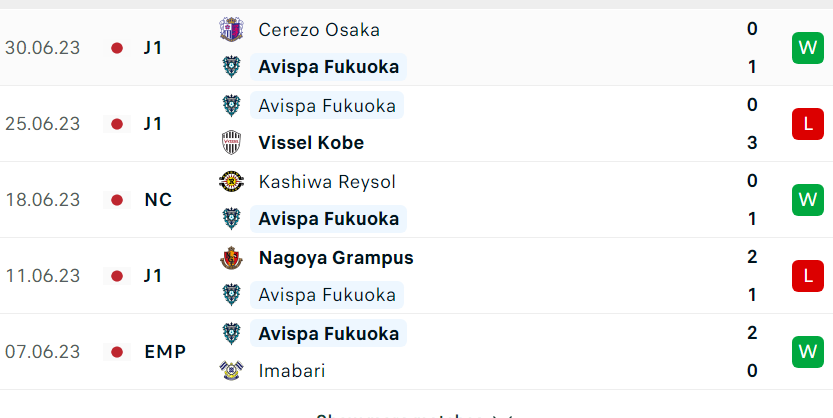
Task: Click the Cerezo Osaka club crest
Action: pos(232,29)
